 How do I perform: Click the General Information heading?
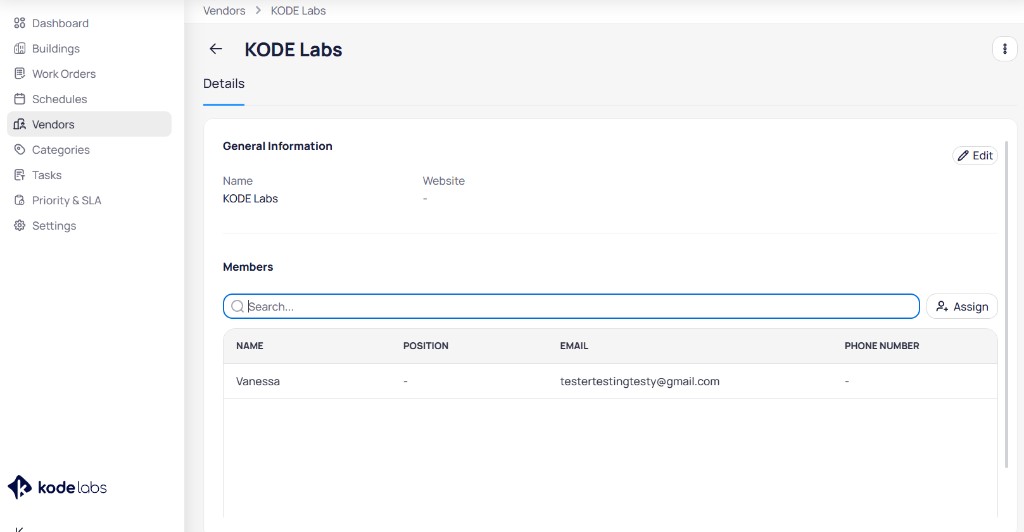(278, 146)
